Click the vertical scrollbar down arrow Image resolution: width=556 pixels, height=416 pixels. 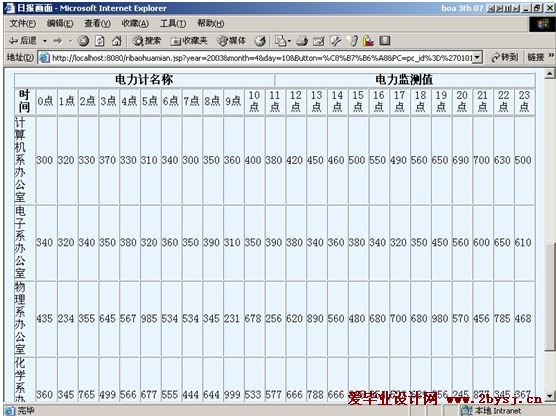click(x=550, y=395)
